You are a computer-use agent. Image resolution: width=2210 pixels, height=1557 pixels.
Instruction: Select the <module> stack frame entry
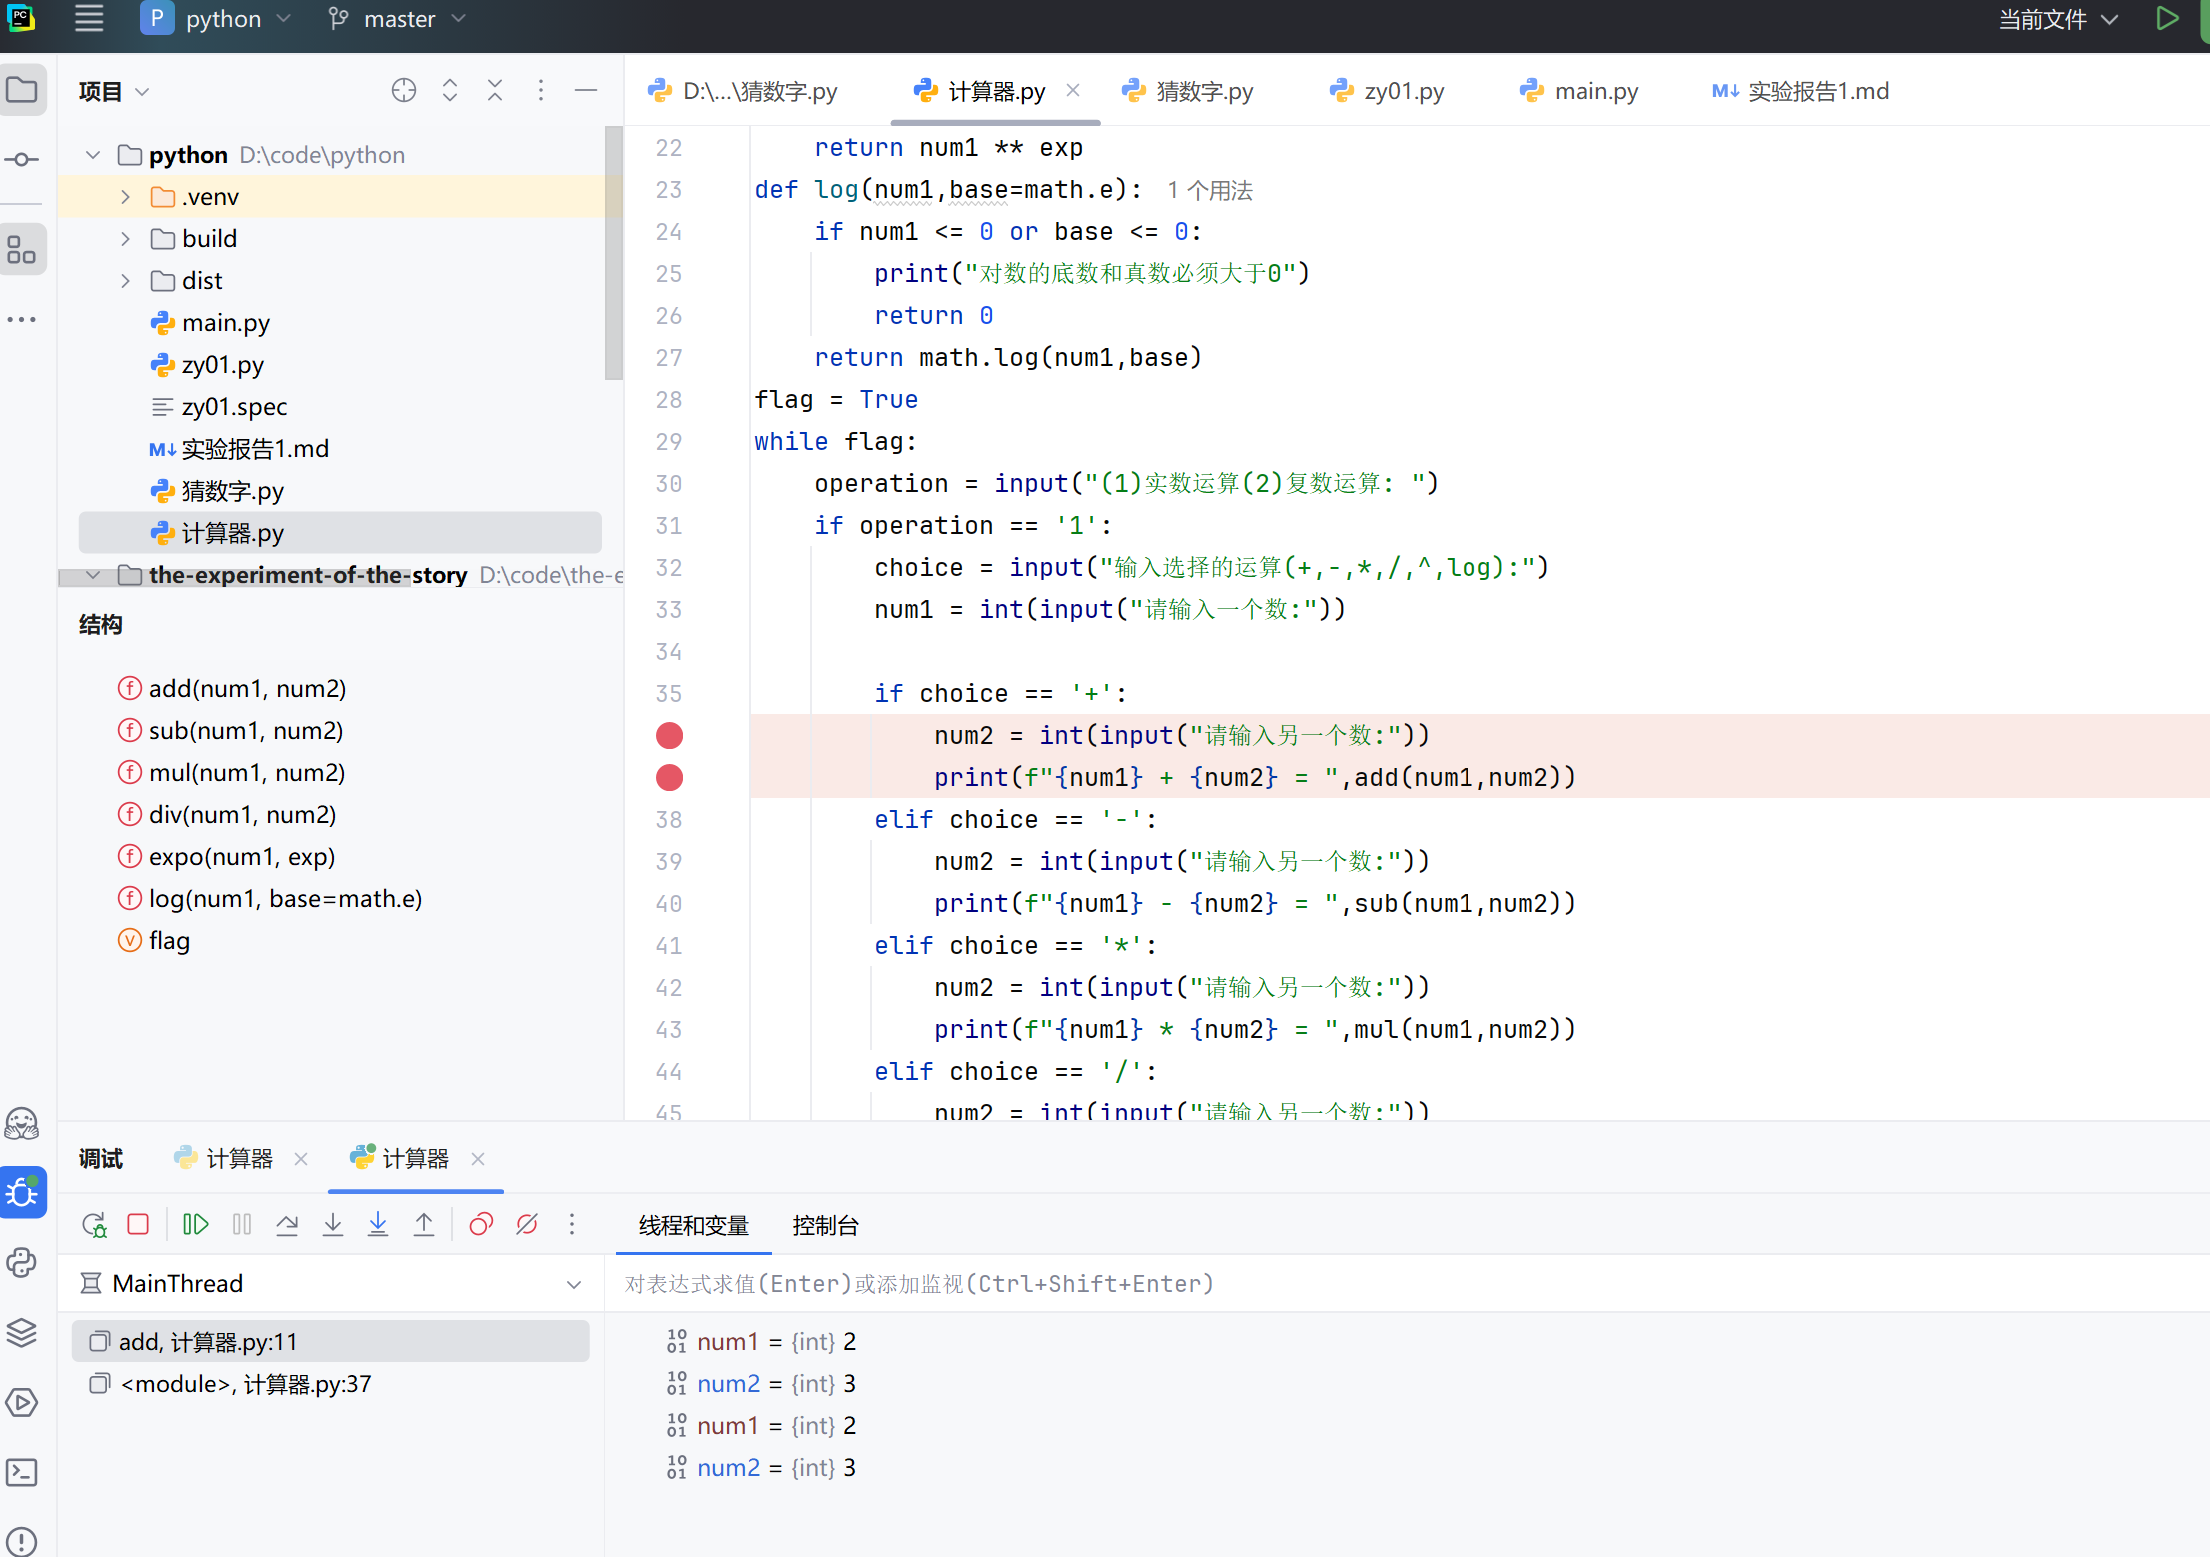pyautogui.click(x=245, y=1384)
